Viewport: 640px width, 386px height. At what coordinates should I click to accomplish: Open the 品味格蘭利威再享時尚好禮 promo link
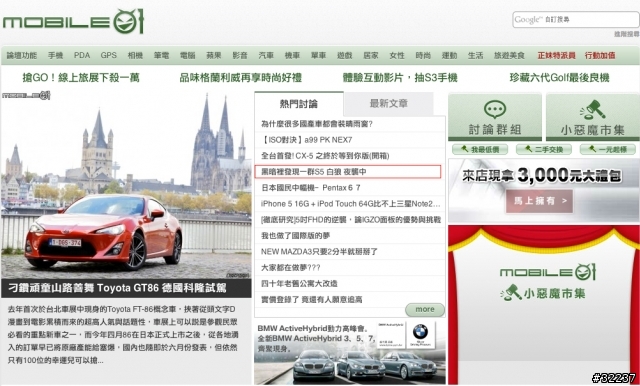[241, 78]
